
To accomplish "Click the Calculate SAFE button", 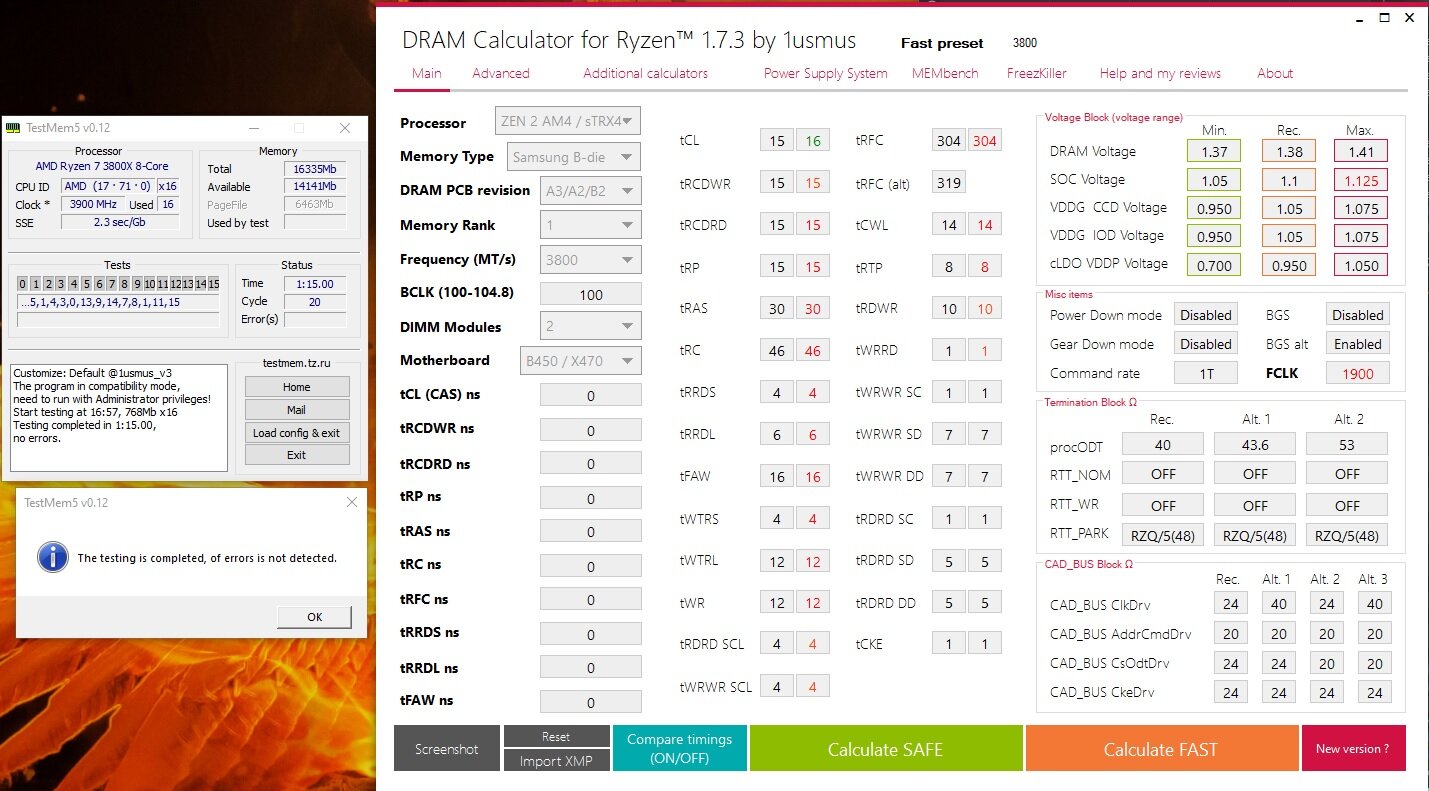I will point(885,749).
